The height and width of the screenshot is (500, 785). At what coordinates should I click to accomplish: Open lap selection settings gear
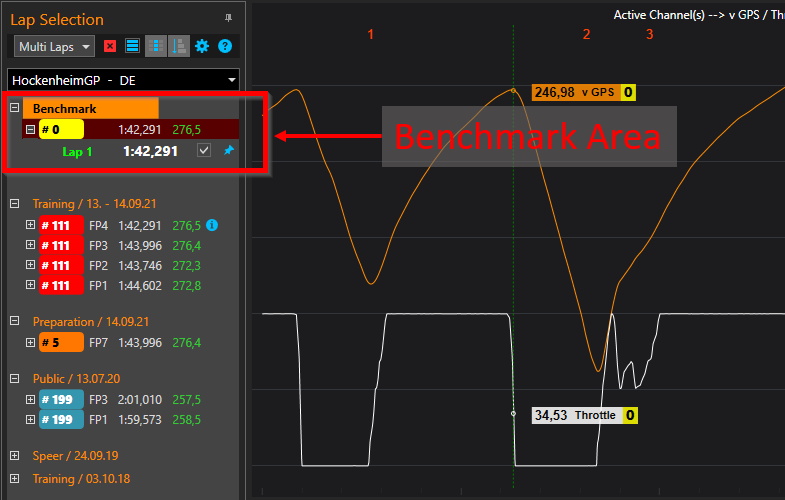202,46
